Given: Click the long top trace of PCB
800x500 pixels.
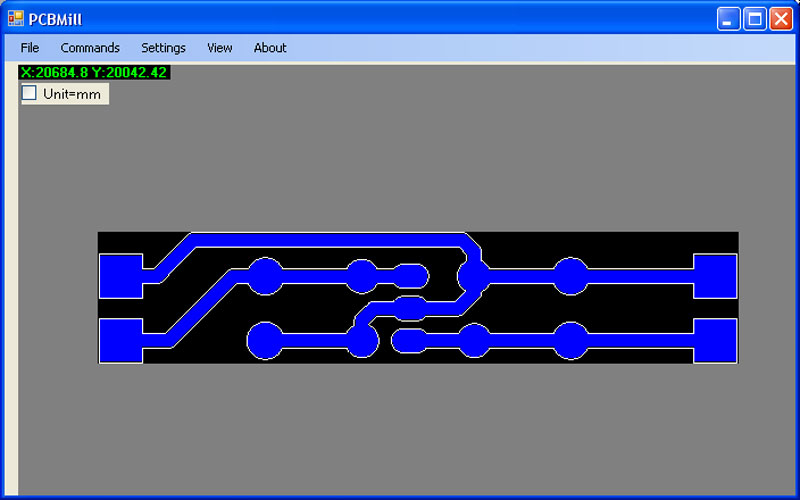Looking at the screenshot, I should coord(327,240).
